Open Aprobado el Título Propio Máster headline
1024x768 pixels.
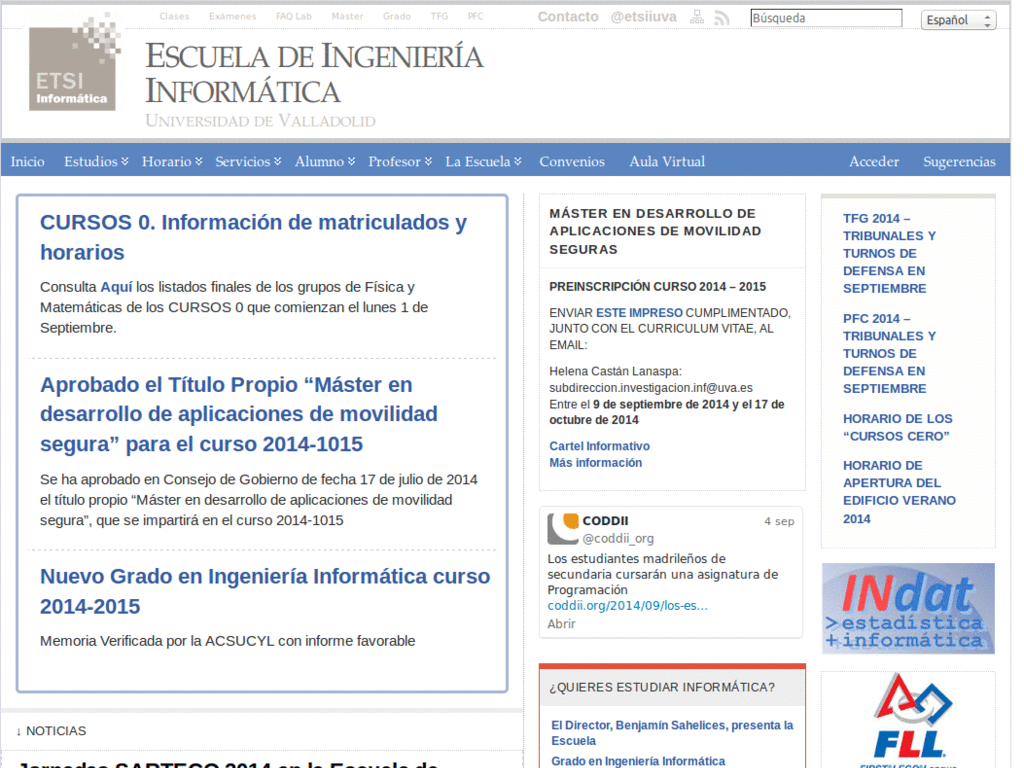point(239,414)
